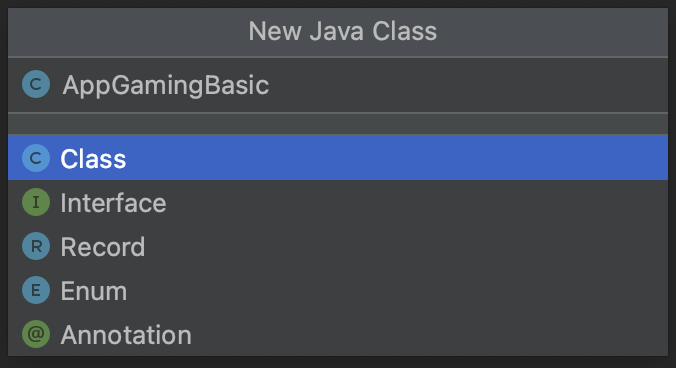Select Enum as the kind

[x=94, y=291]
